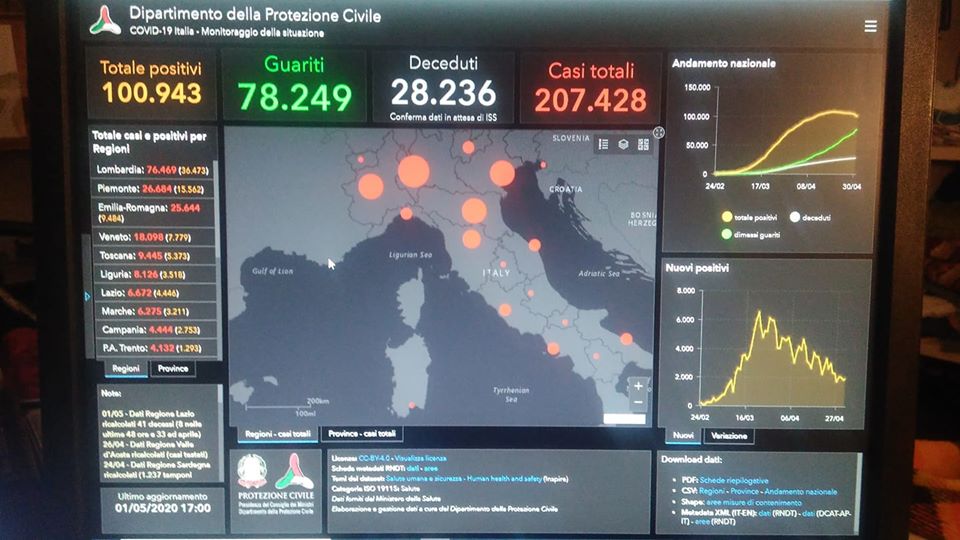Click the Trentino bubble near top of map
960x540 pixels.
(468, 147)
